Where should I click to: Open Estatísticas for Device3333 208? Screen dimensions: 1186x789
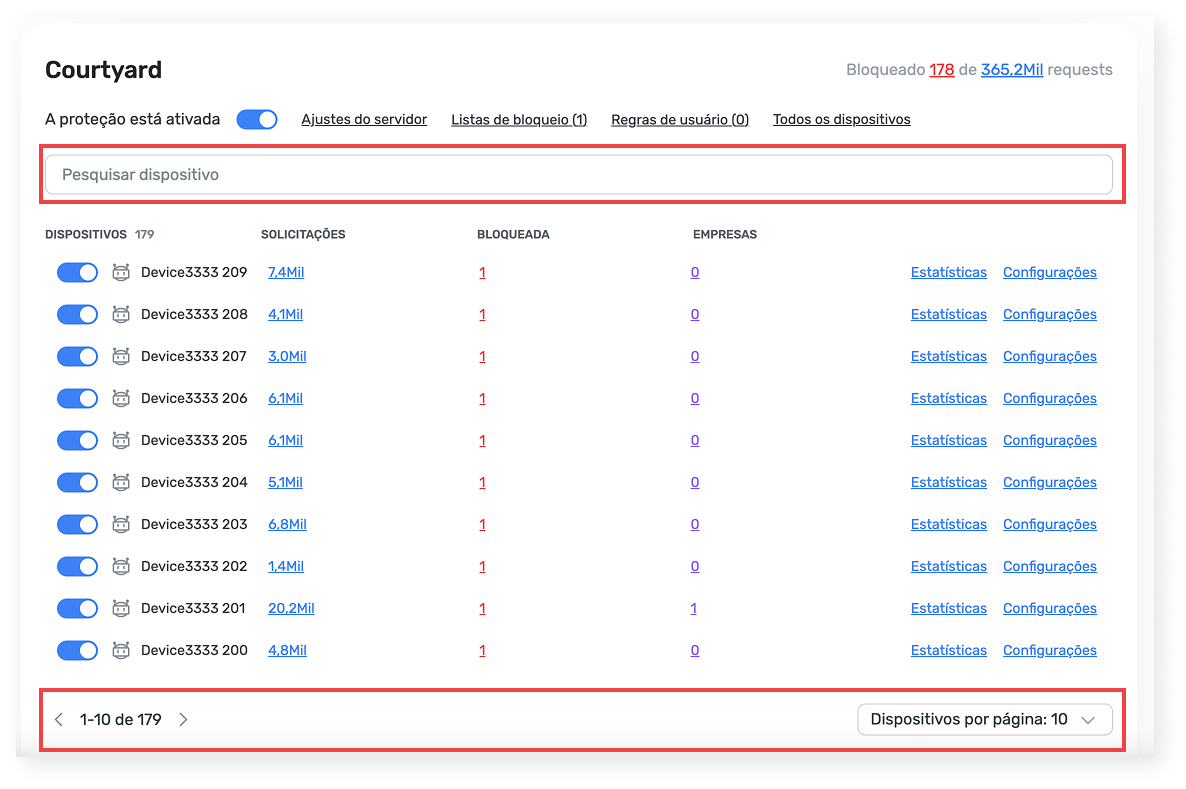click(x=948, y=314)
